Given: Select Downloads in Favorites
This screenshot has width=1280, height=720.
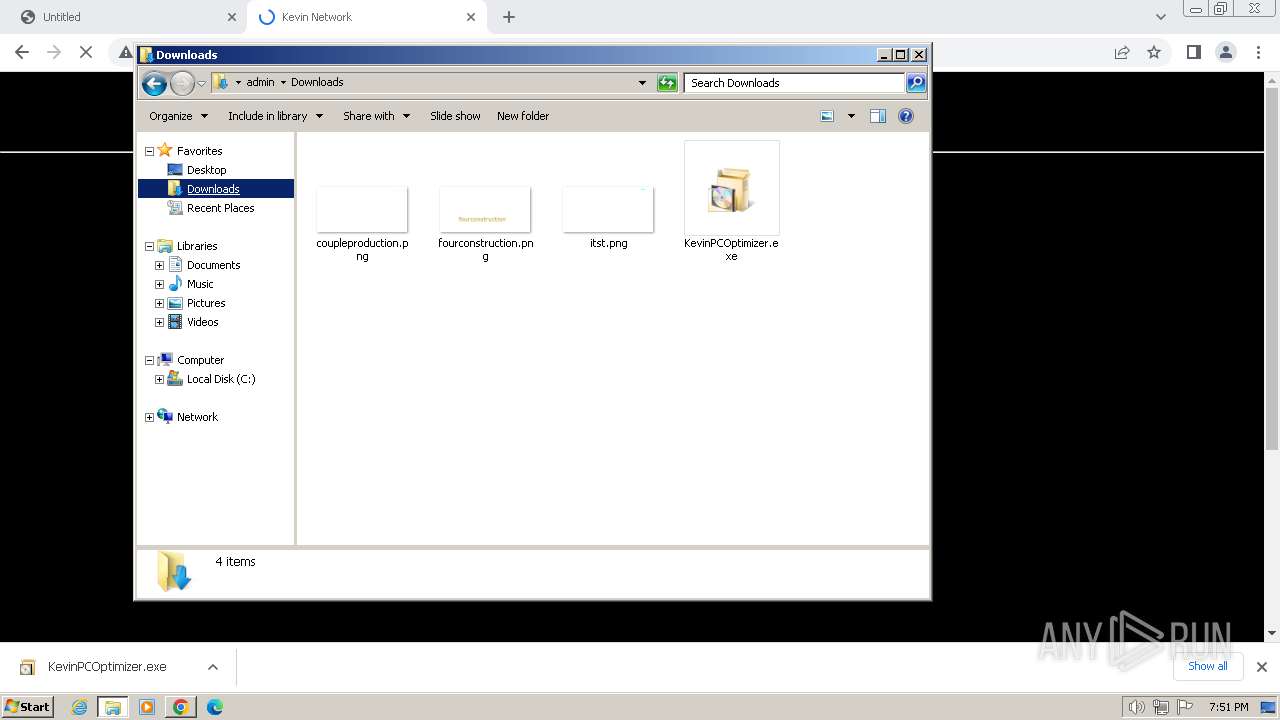Looking at the screenshot, I should 213,189.
